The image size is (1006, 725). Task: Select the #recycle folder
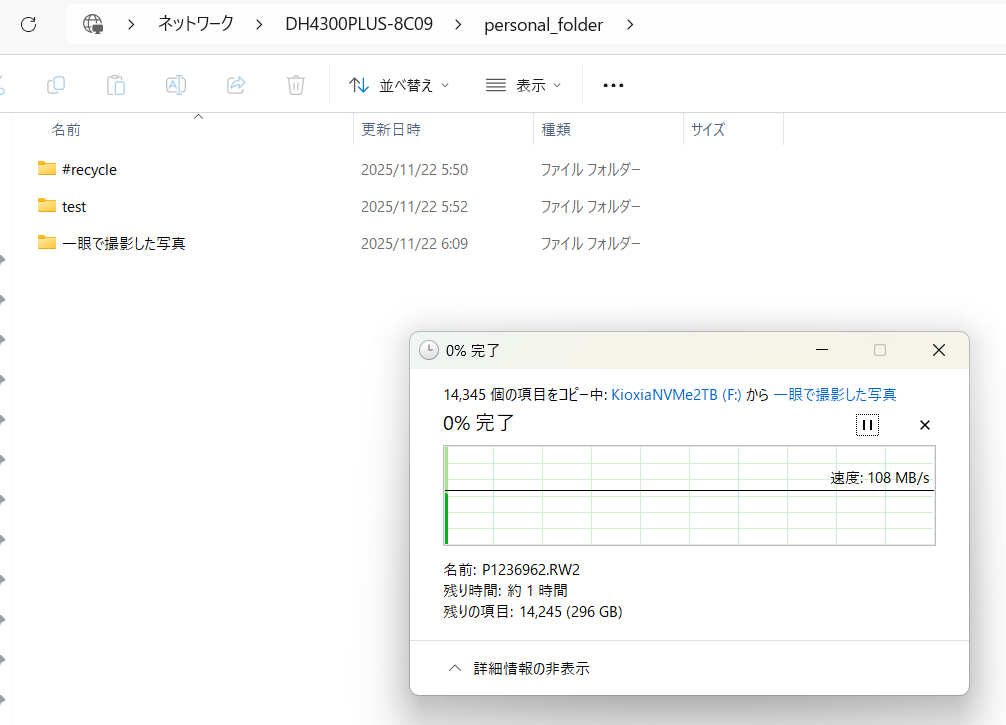pyautogui.click(x=89, y=170)
